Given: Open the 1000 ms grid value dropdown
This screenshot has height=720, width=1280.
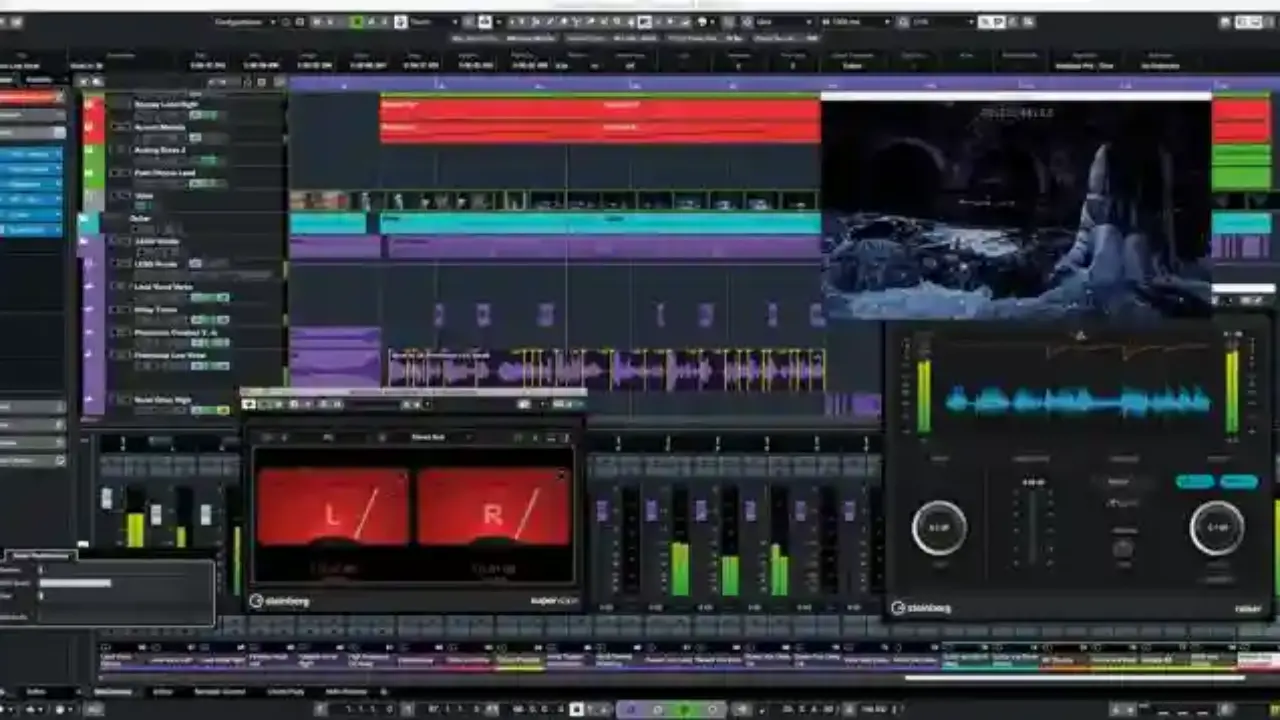Looking at the screenshot, I should tap(856, 21).
